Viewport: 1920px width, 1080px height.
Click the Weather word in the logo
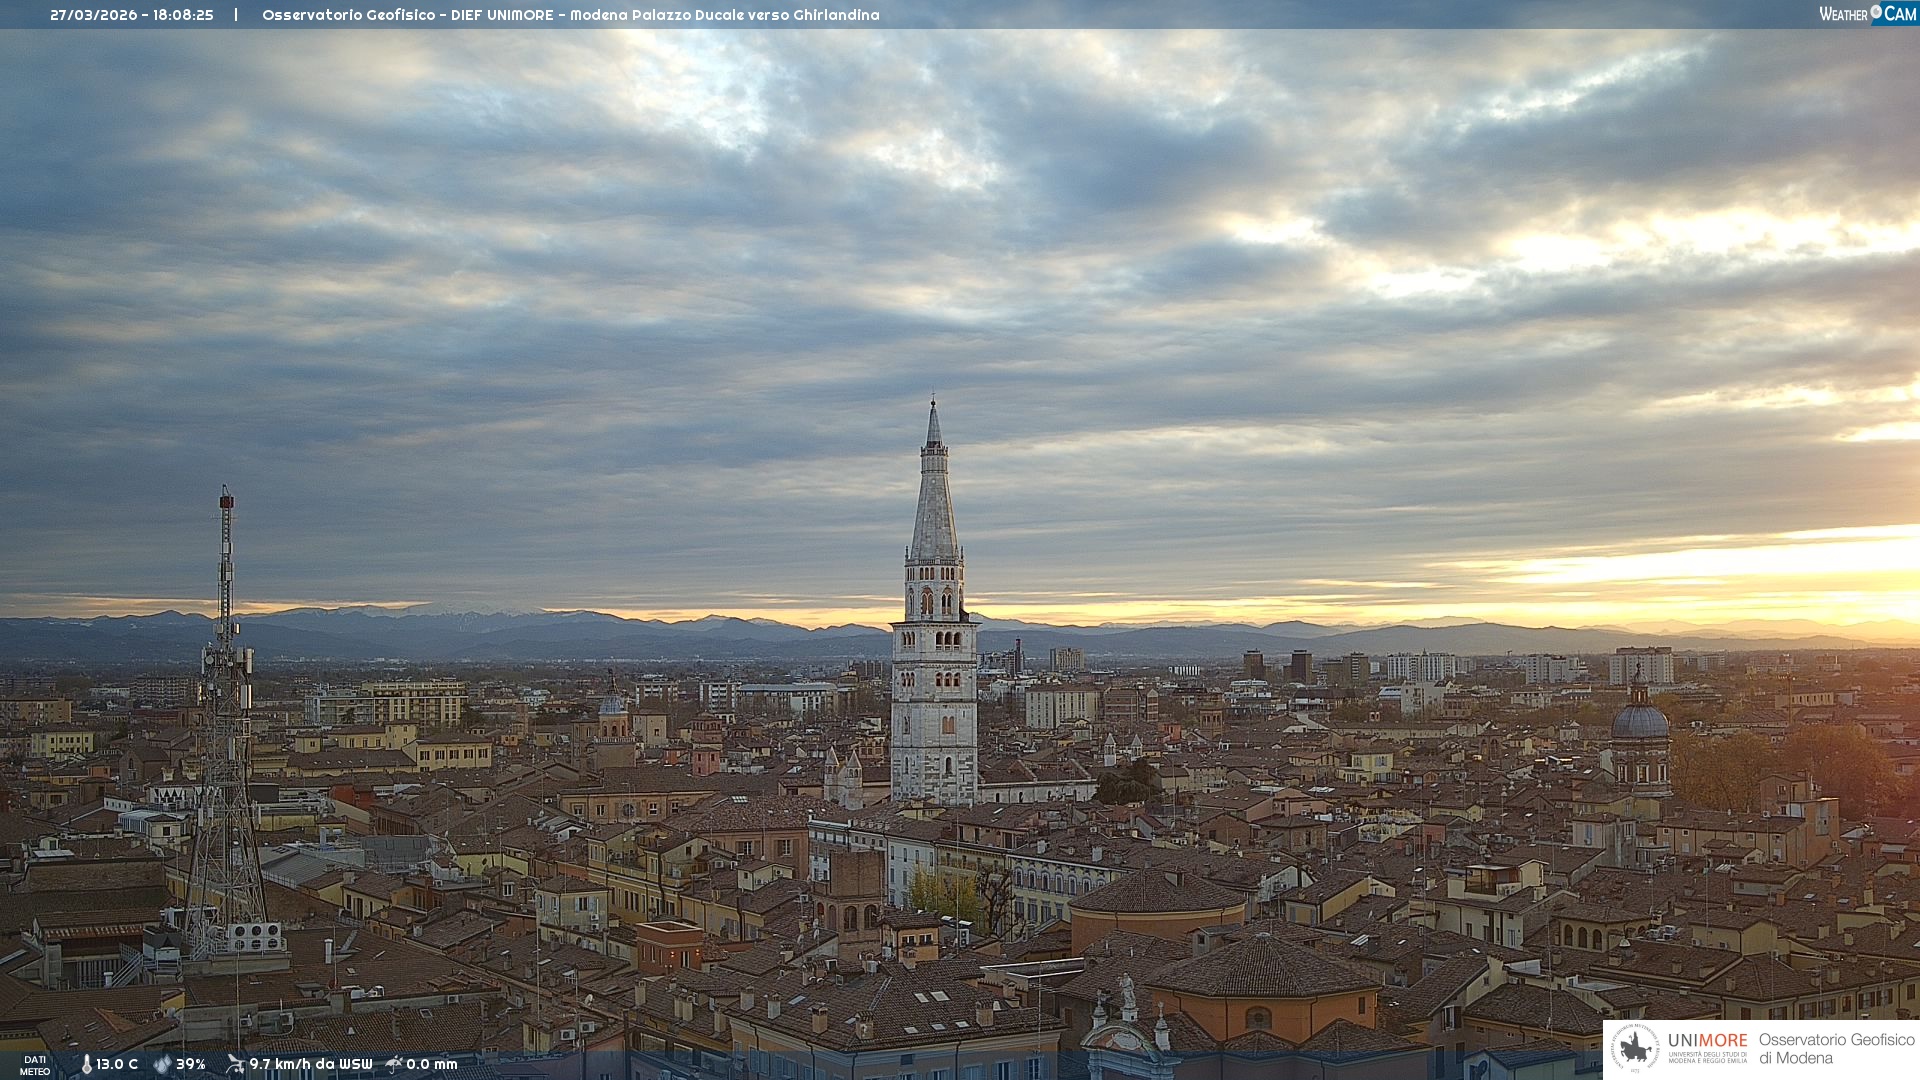point(1843,14)
